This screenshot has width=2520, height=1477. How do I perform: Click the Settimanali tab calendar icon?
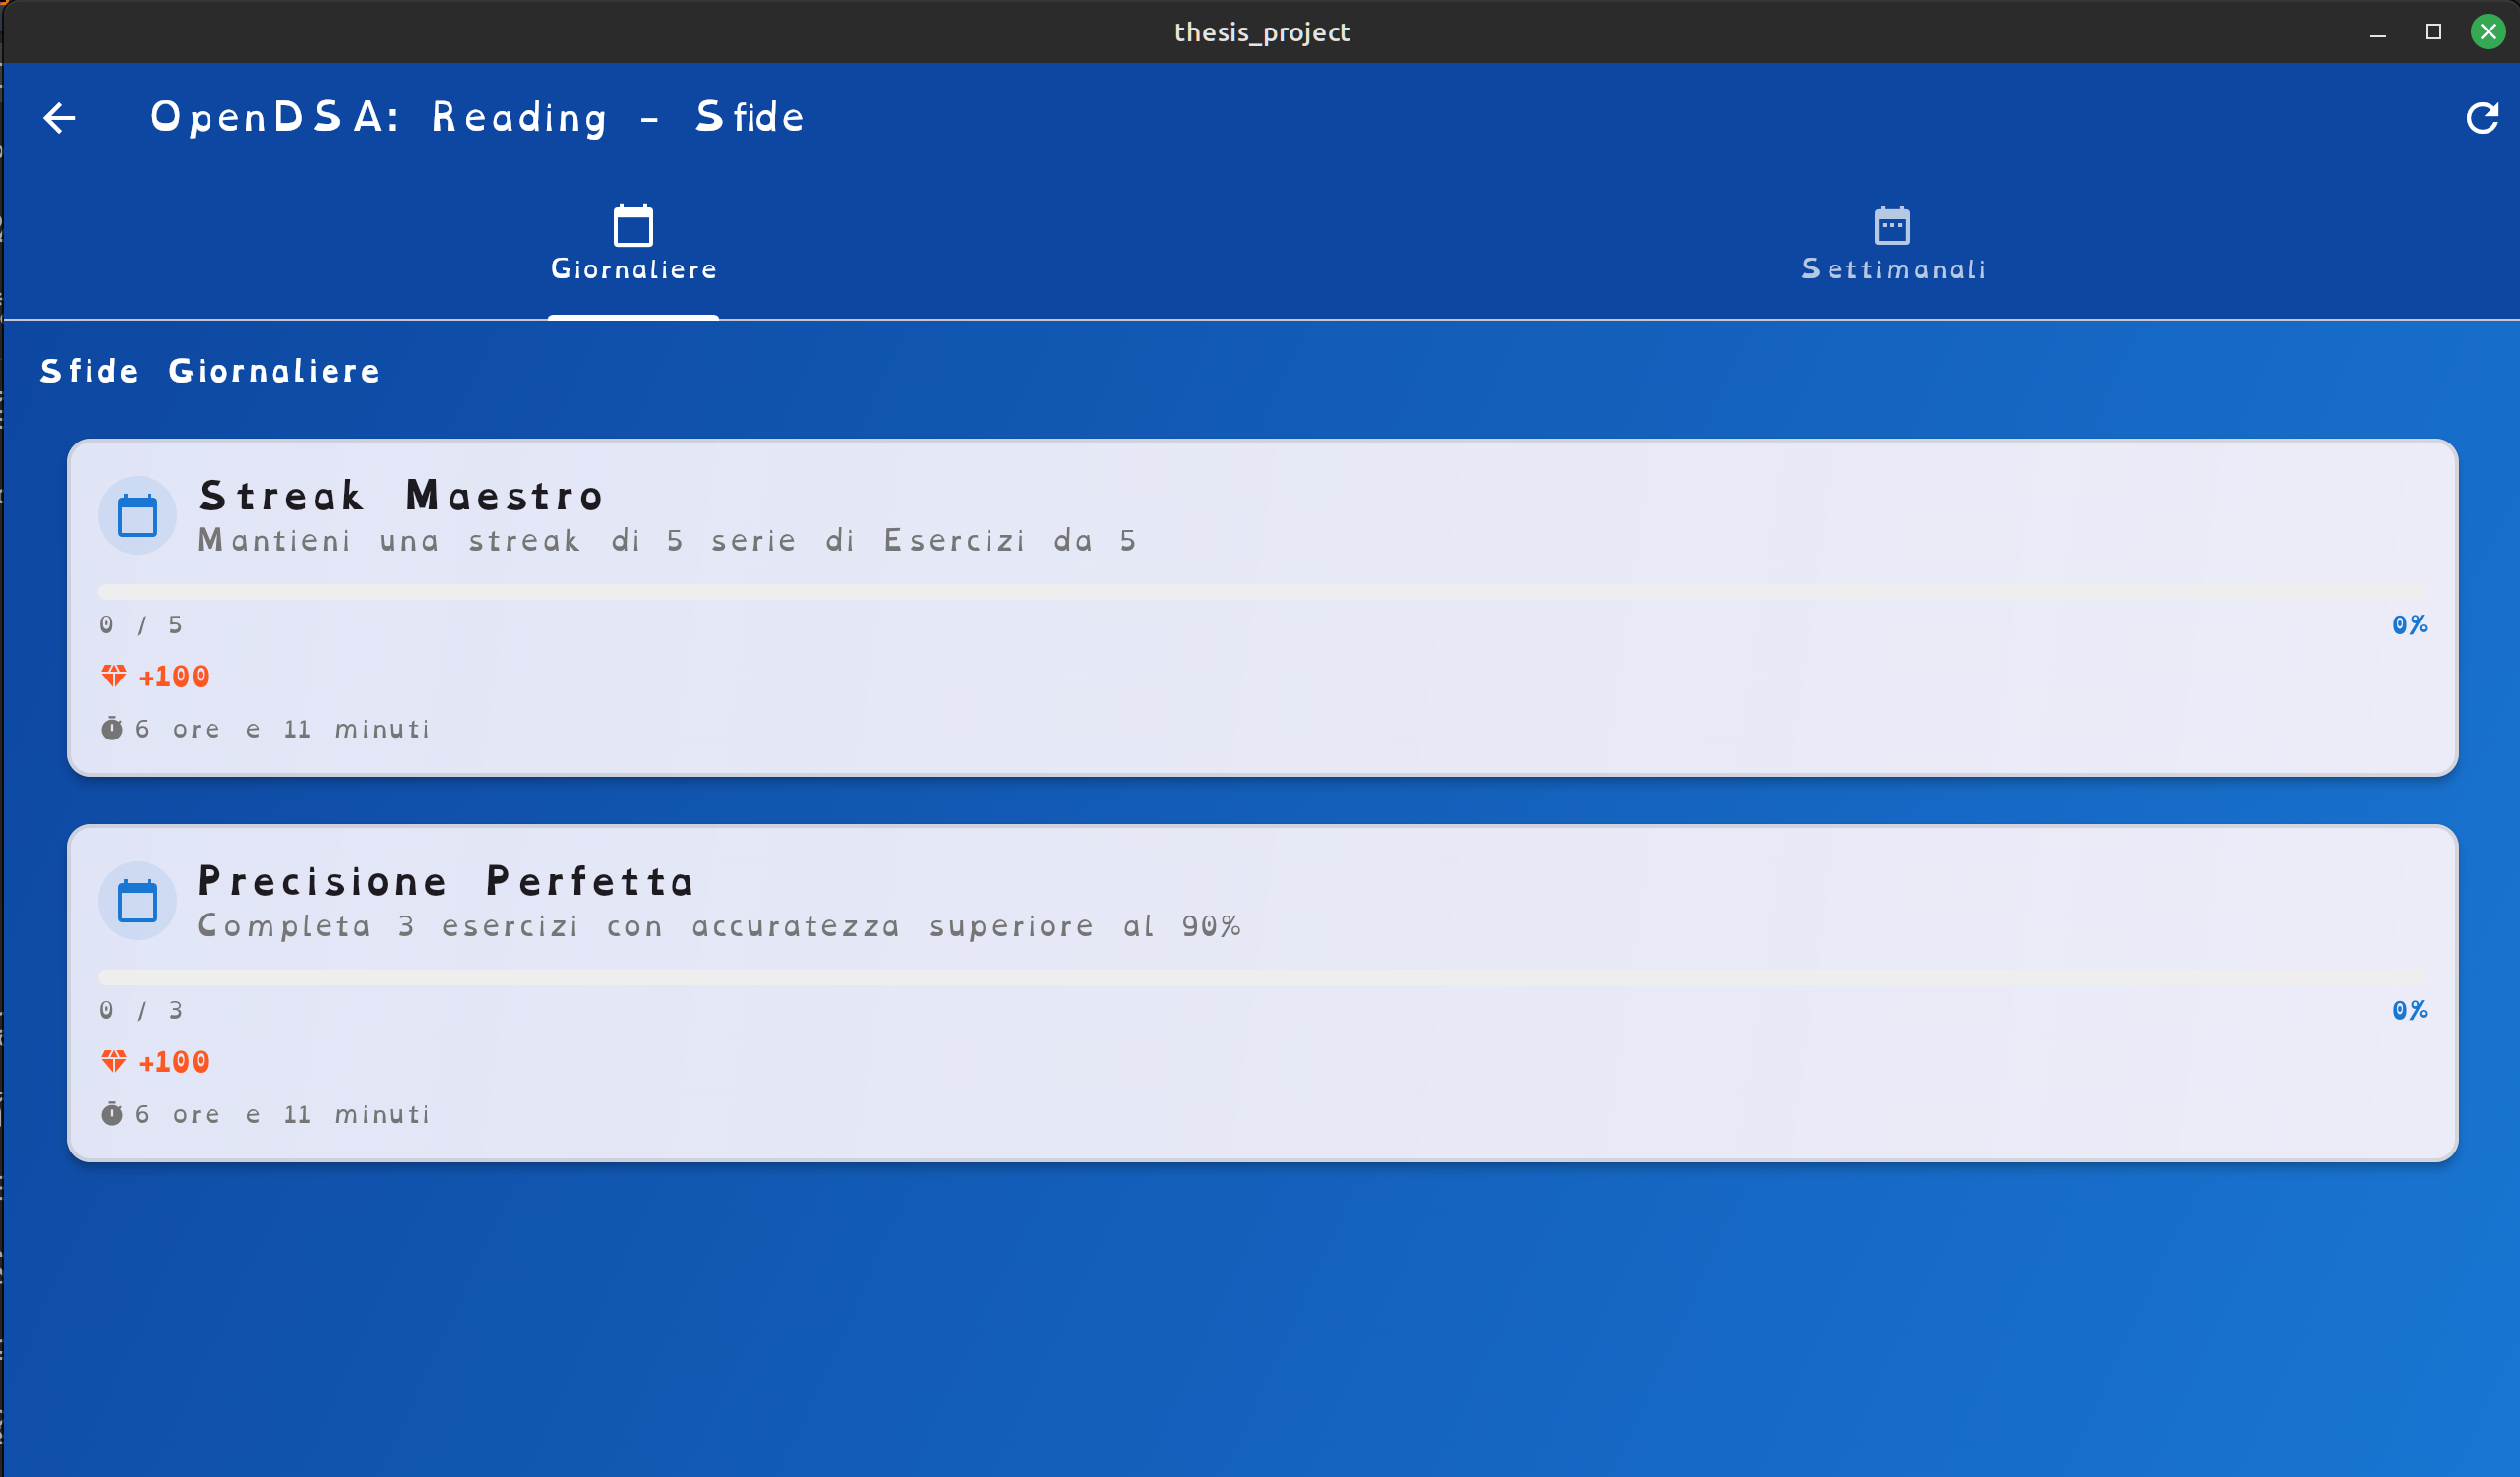(x=1891, y=226)
